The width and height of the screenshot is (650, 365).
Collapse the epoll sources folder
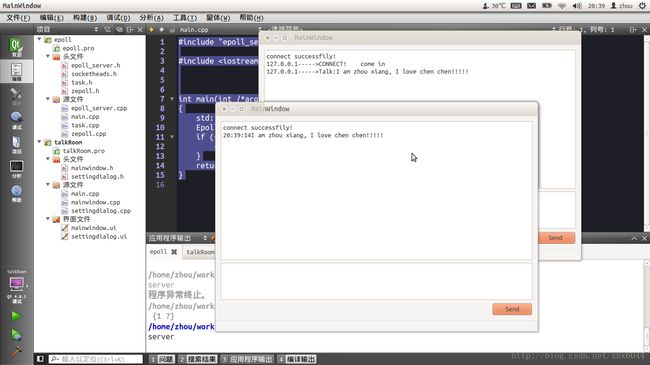pos(48,99)
